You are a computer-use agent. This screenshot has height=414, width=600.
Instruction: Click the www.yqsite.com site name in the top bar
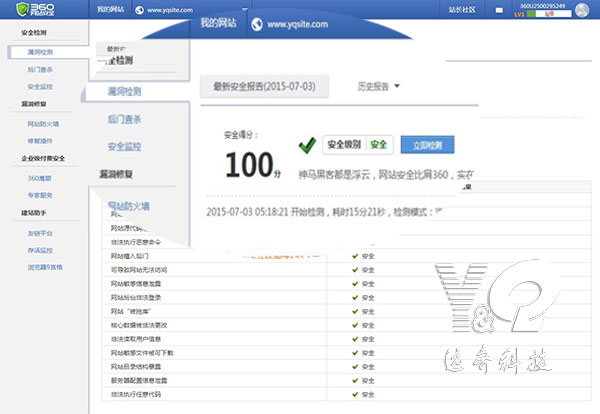click(170, 10)
